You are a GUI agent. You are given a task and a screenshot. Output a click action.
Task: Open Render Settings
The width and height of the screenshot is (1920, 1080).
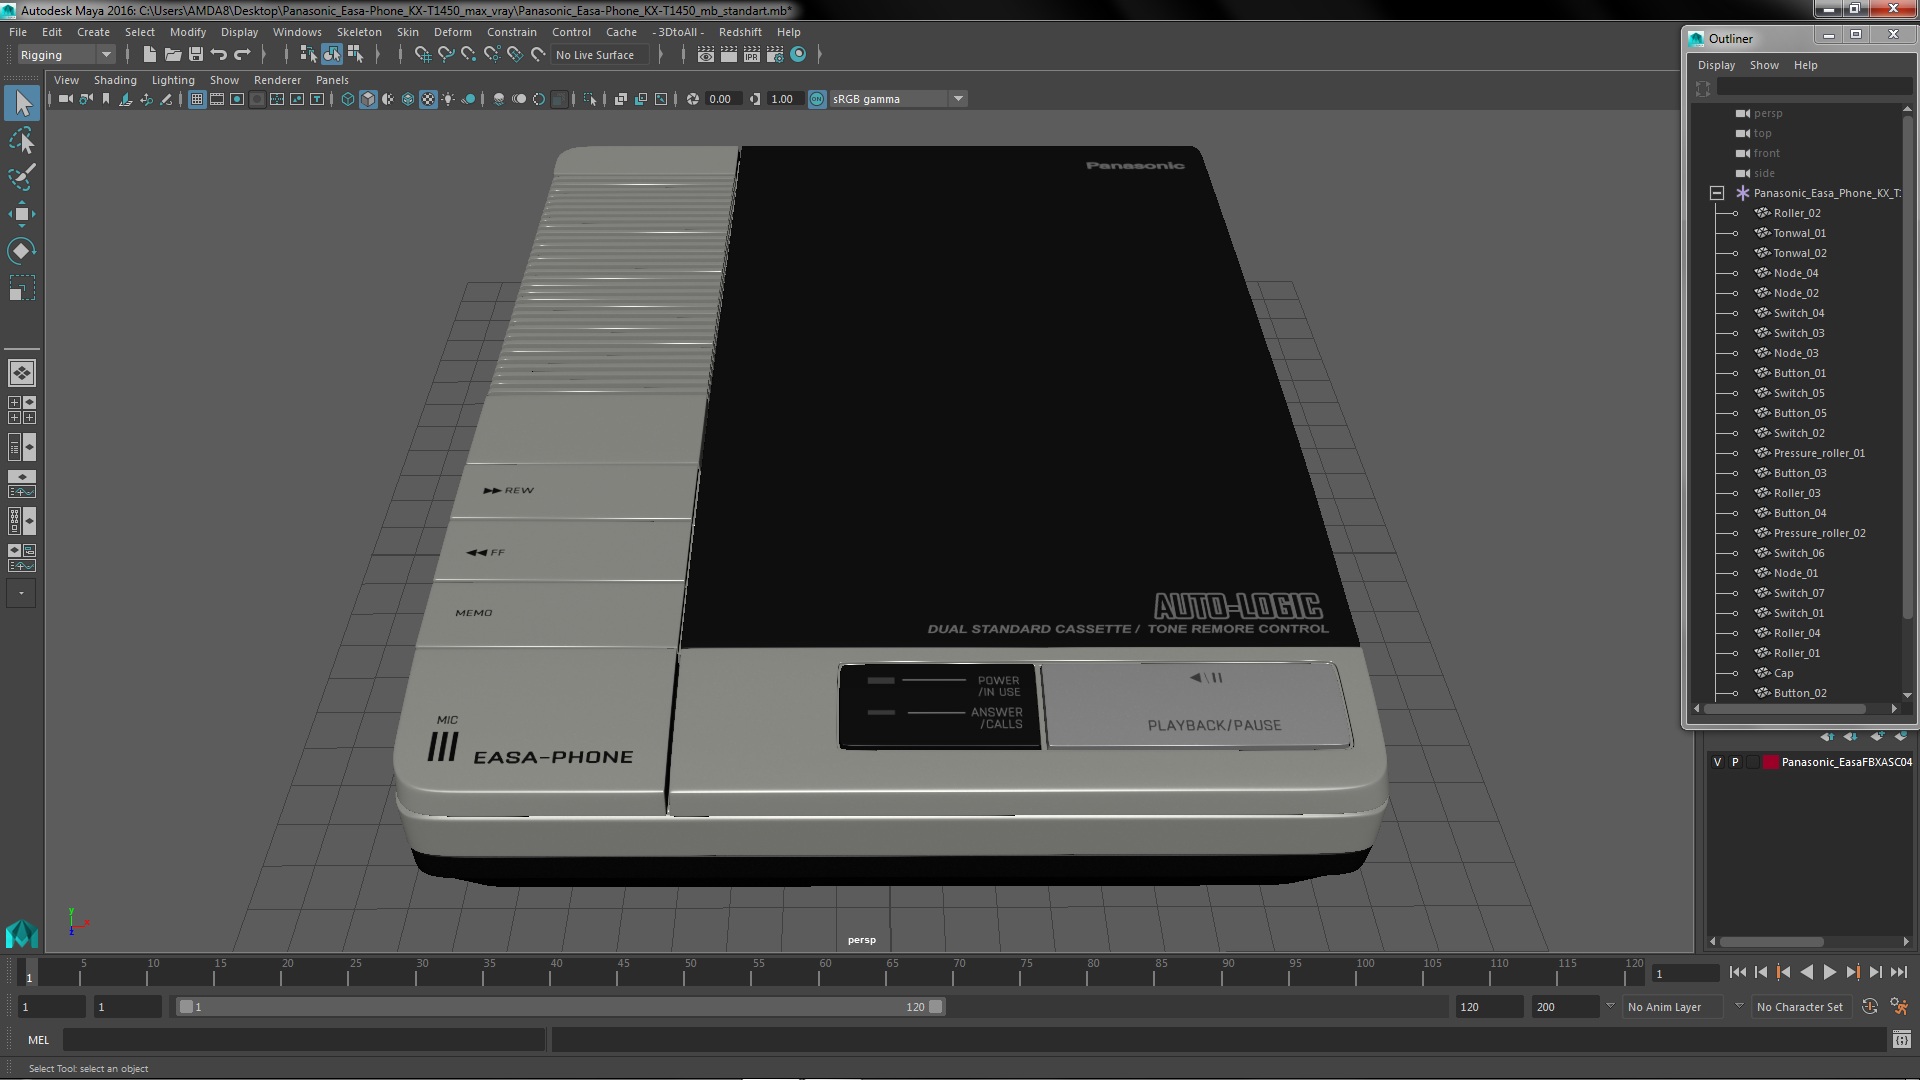point(775,55)
